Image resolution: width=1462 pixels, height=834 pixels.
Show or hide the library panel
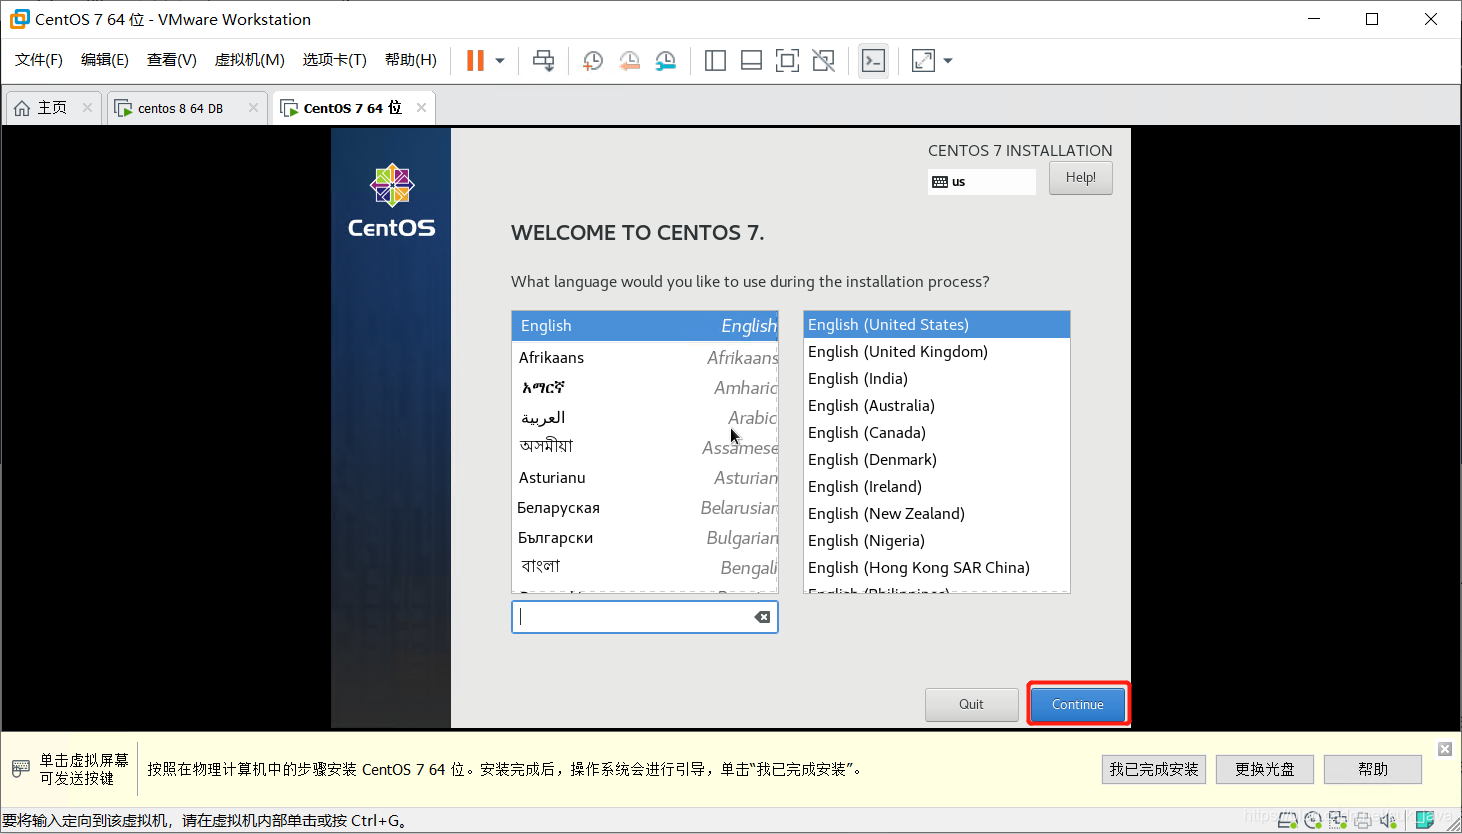click(715, 60)
